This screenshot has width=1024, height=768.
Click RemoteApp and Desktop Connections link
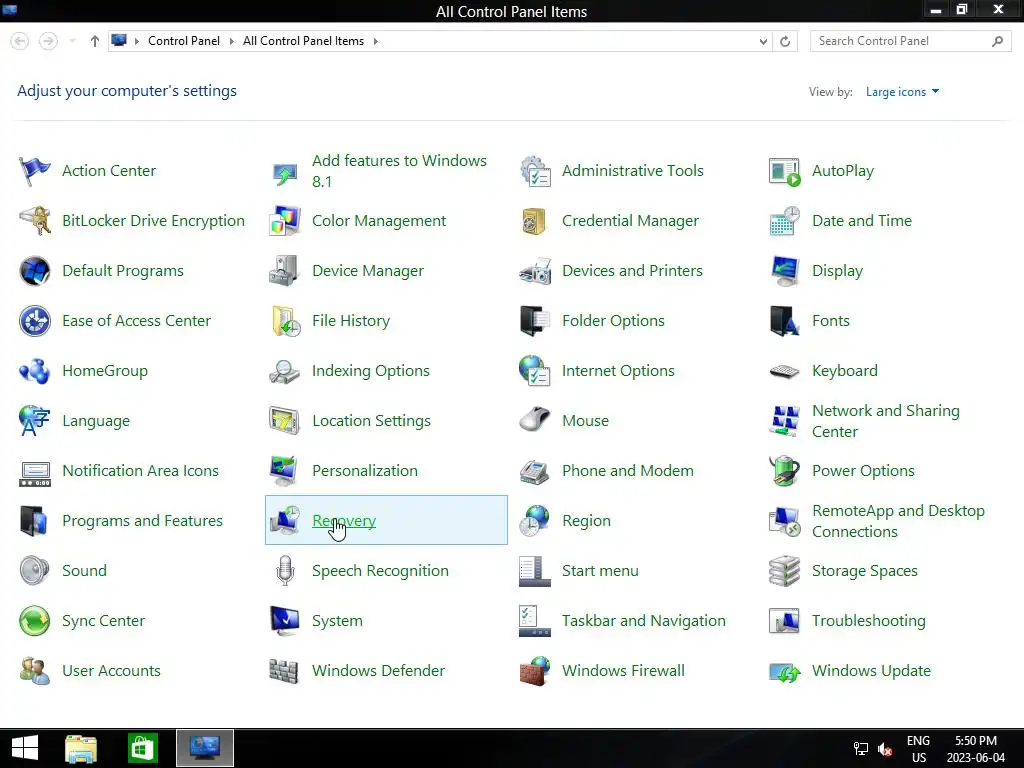point(898,521)
